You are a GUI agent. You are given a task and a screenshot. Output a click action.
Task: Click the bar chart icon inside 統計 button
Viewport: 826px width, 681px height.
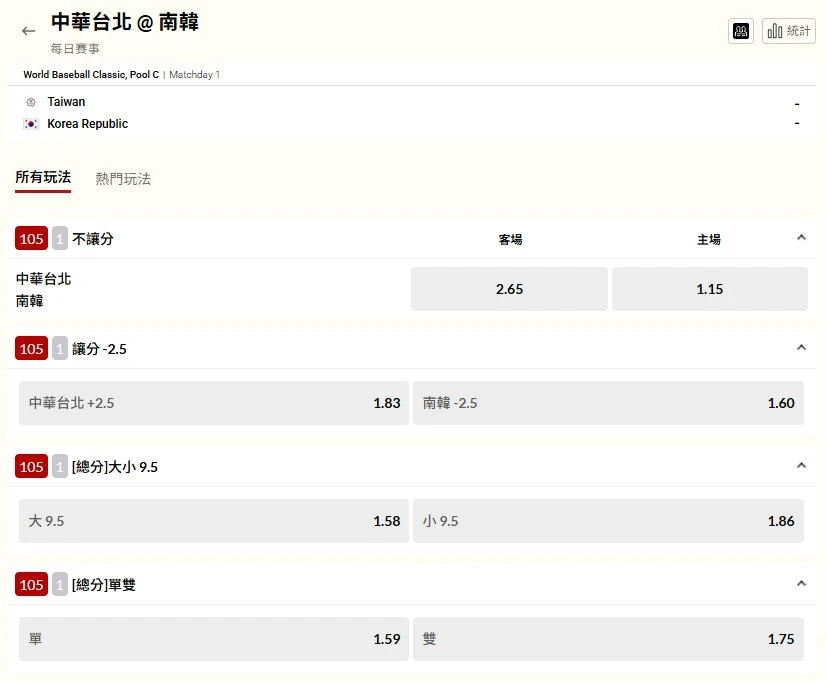(x=777, y=31)
